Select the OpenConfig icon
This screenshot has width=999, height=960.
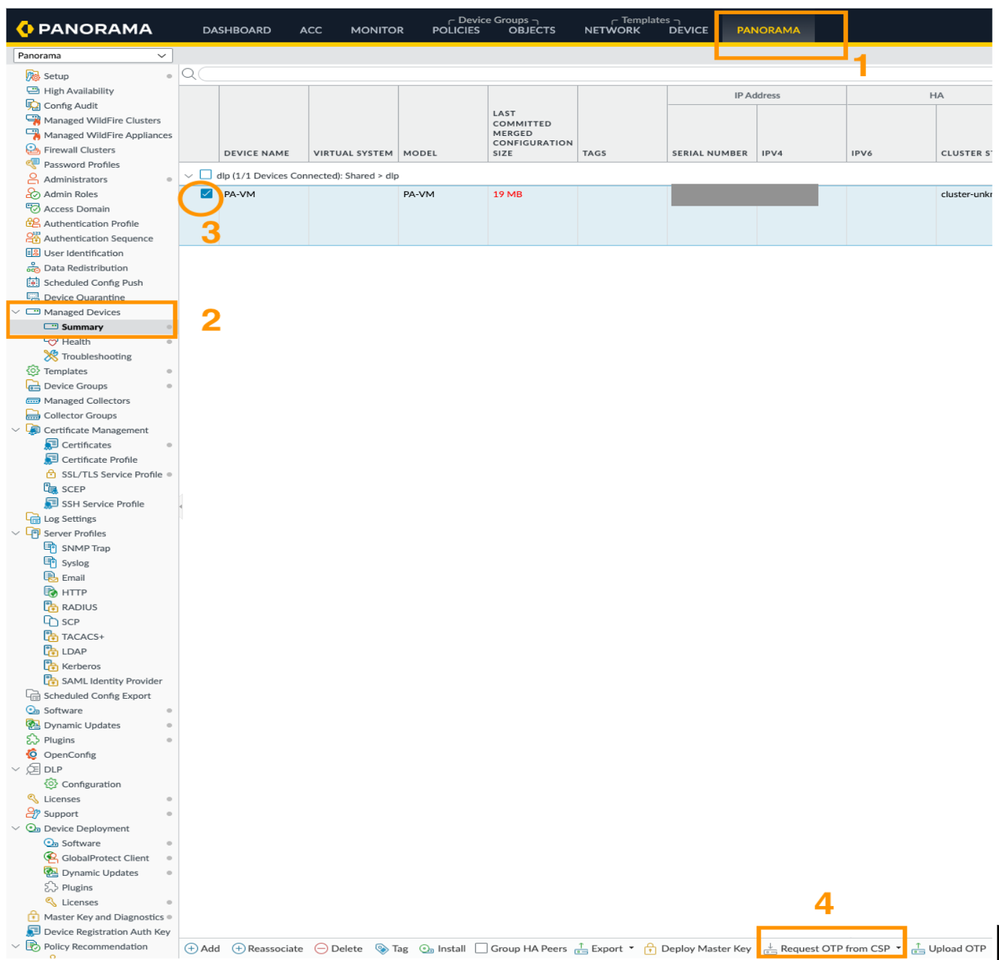tap(32, 754)
